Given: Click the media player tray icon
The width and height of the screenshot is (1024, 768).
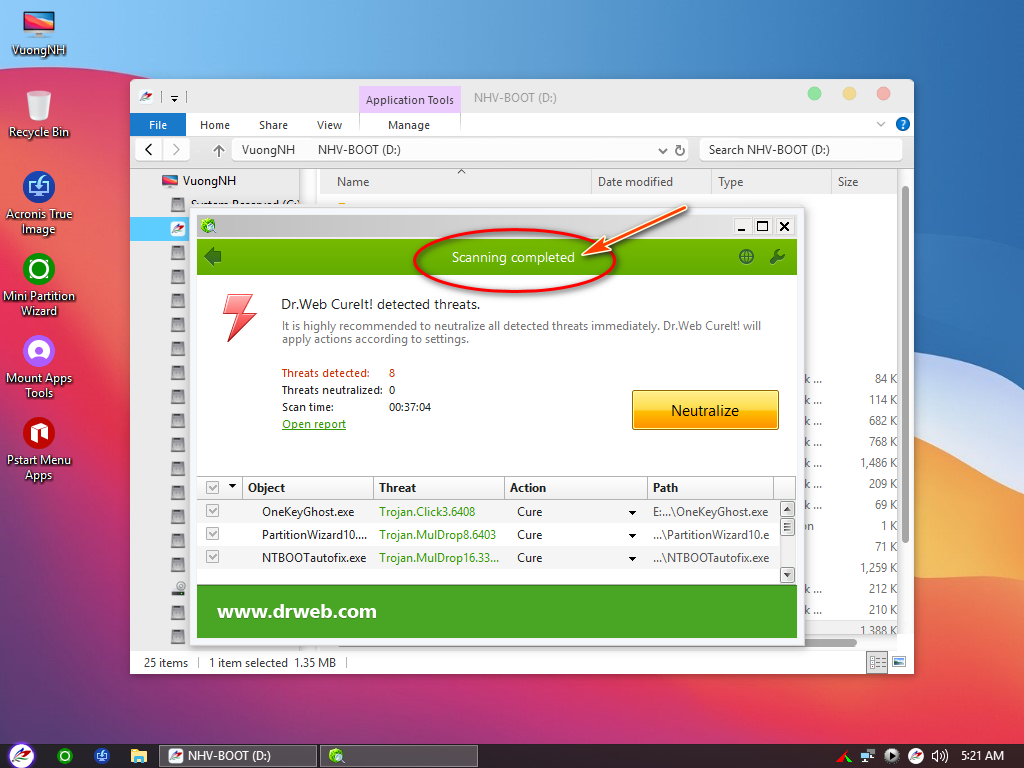Looking at the screenshot, I should click(891, 756).
